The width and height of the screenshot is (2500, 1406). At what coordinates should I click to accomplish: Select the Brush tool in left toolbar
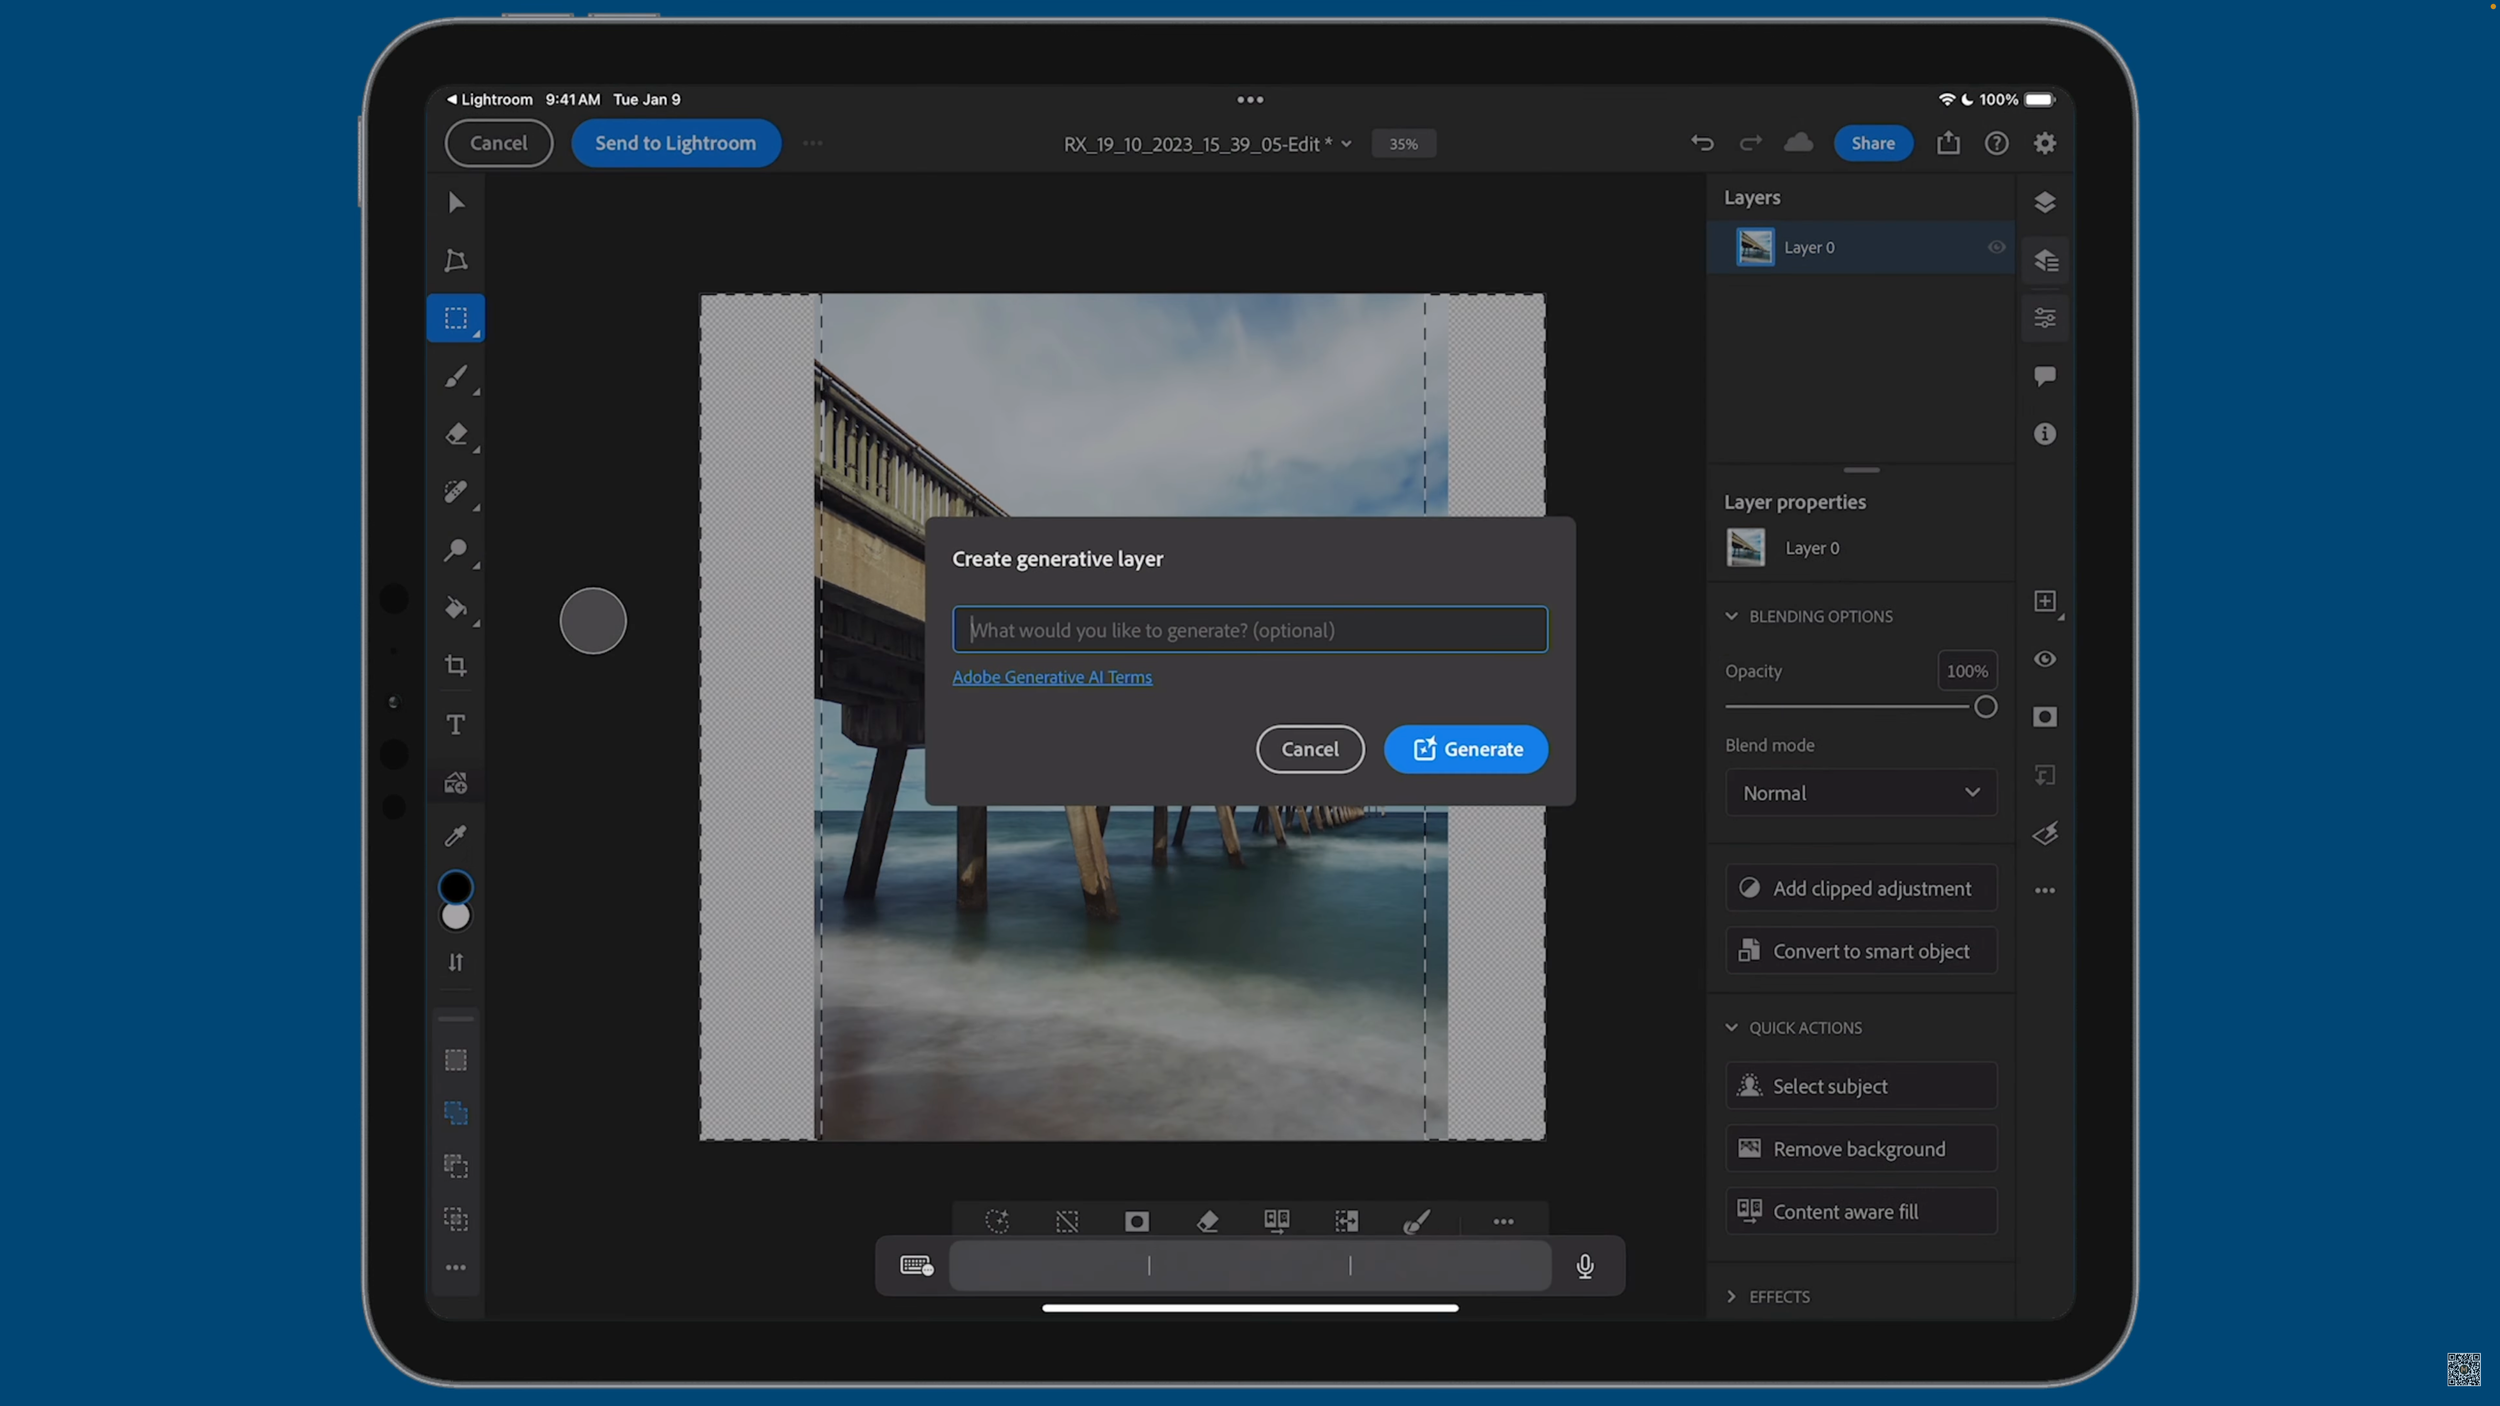456,377
